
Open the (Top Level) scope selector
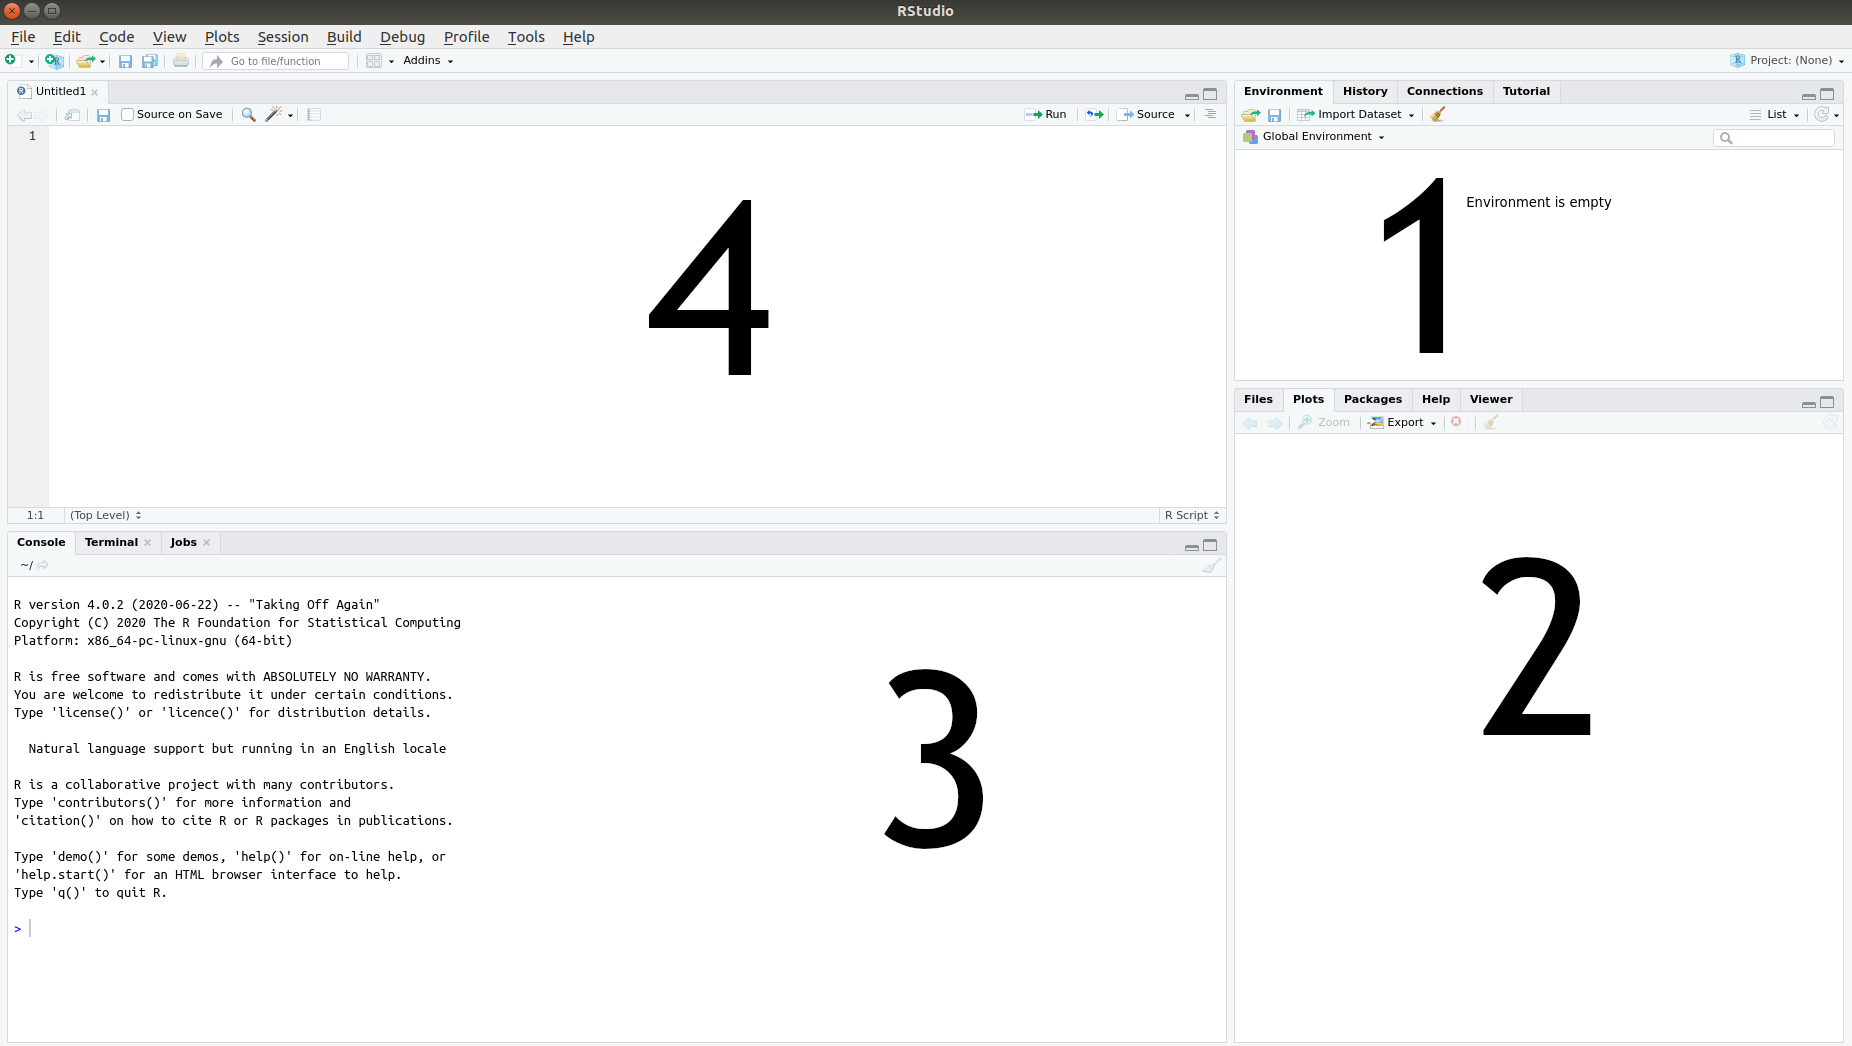pos(106,516)
